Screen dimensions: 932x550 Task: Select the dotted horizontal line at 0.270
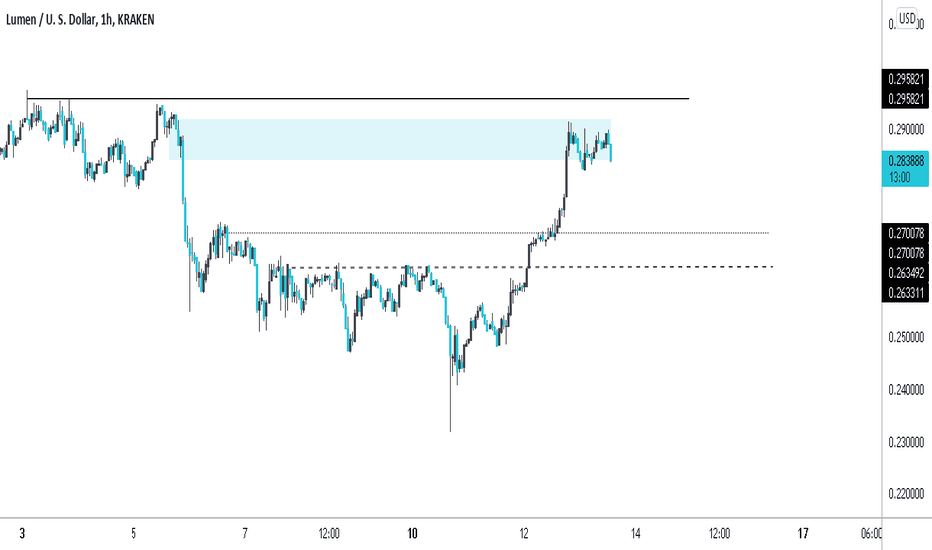498,232
